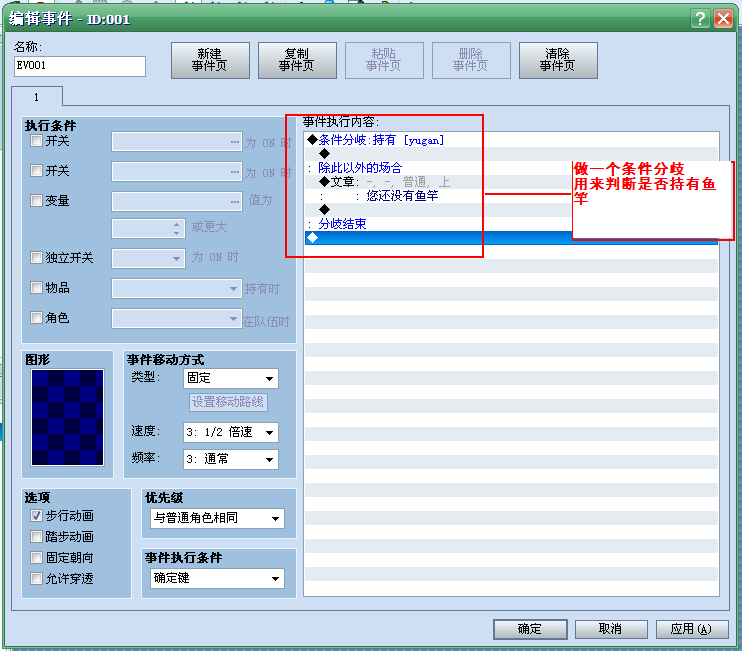Click the 变量 value stepper arrows
This screenshot has height=651, width=742.
[x=177, y=229]
